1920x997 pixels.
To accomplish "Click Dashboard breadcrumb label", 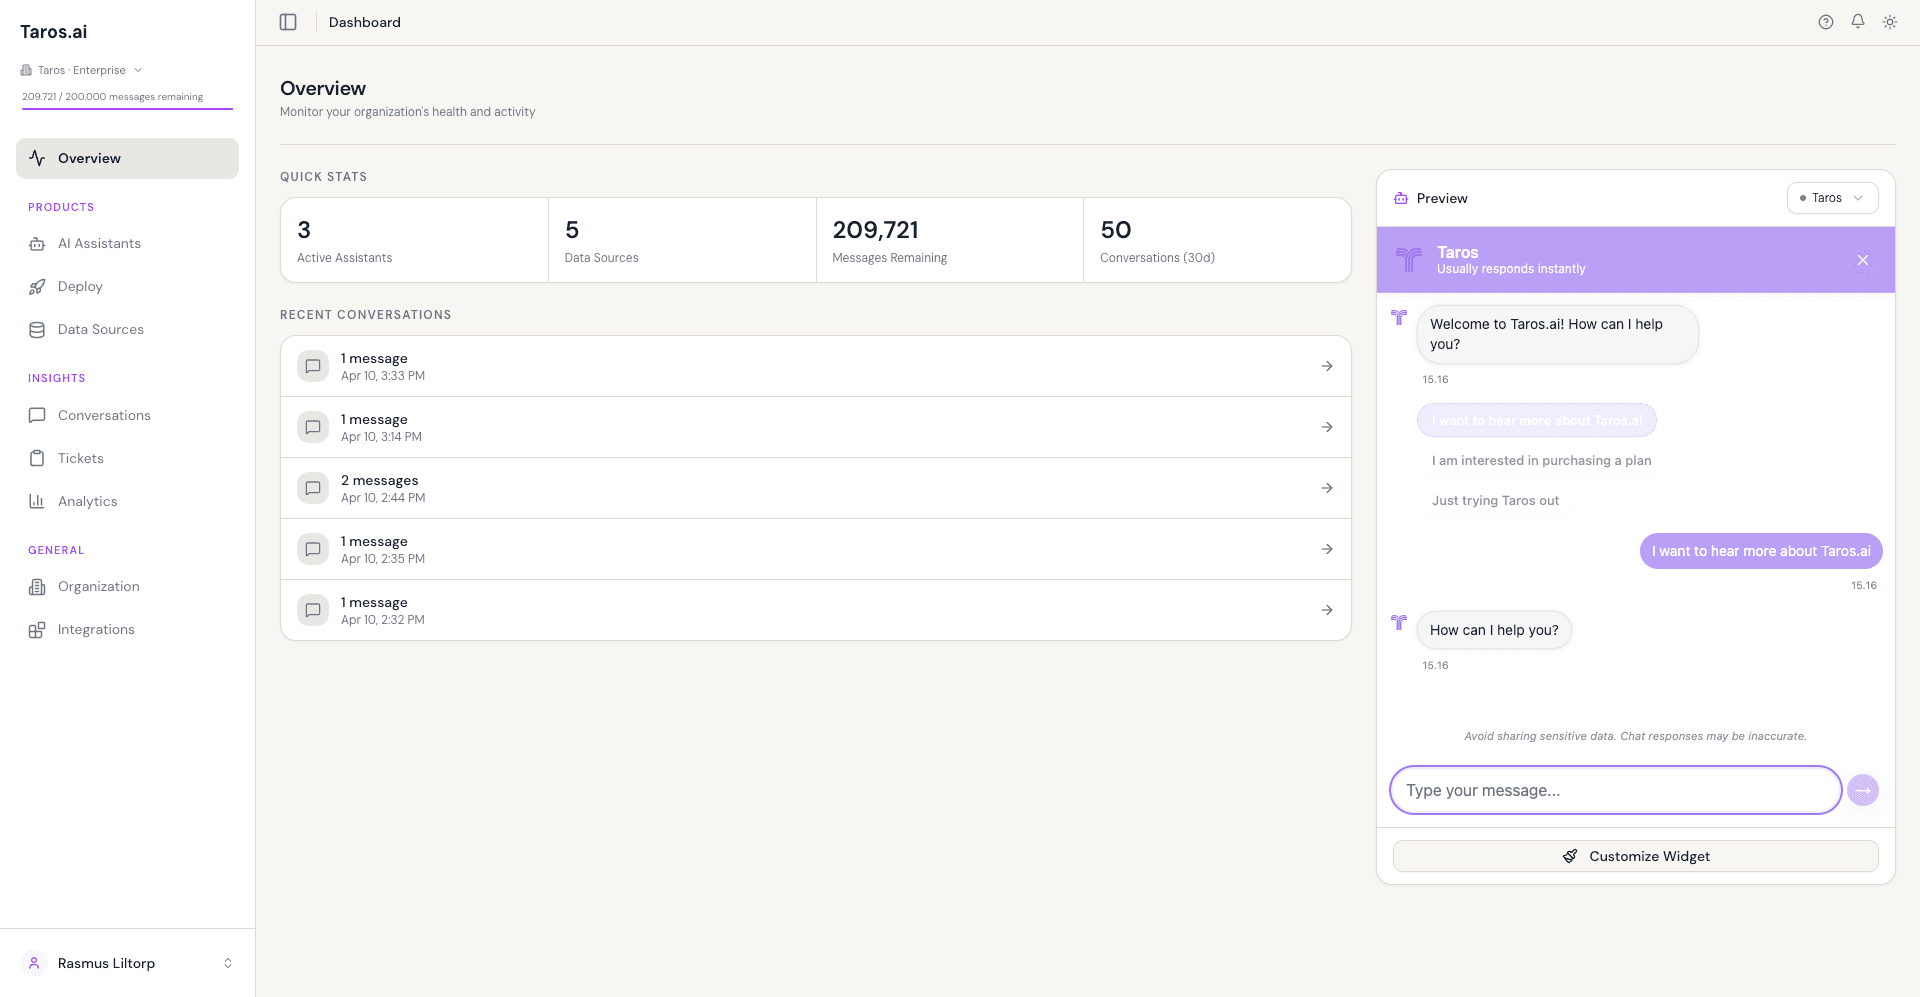I will point(365,22).
